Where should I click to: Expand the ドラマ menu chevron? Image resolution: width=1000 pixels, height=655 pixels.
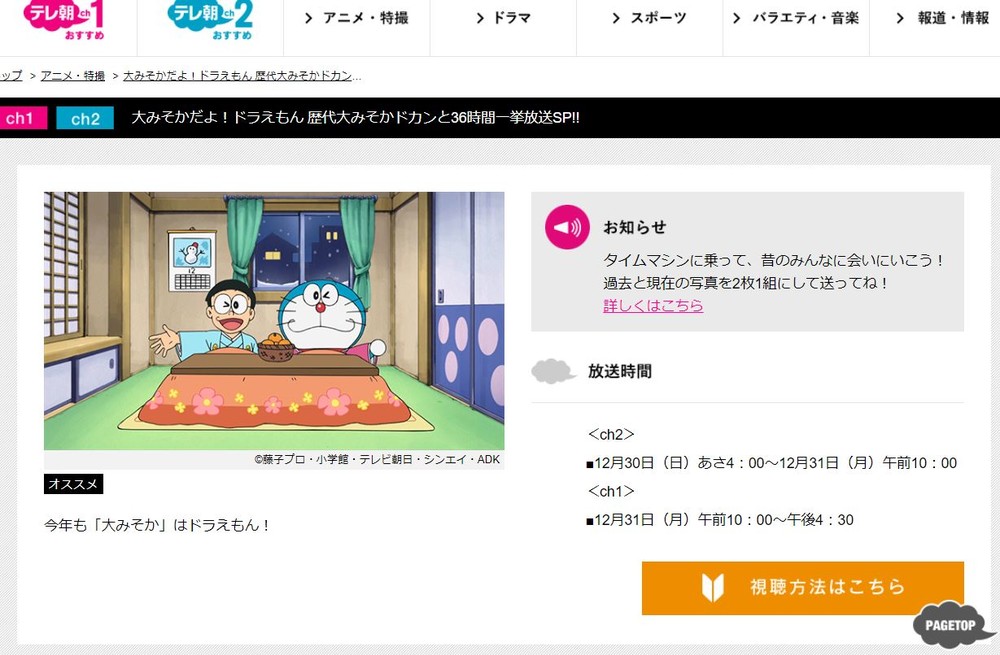pyautogui.click(x=480, y=18)
